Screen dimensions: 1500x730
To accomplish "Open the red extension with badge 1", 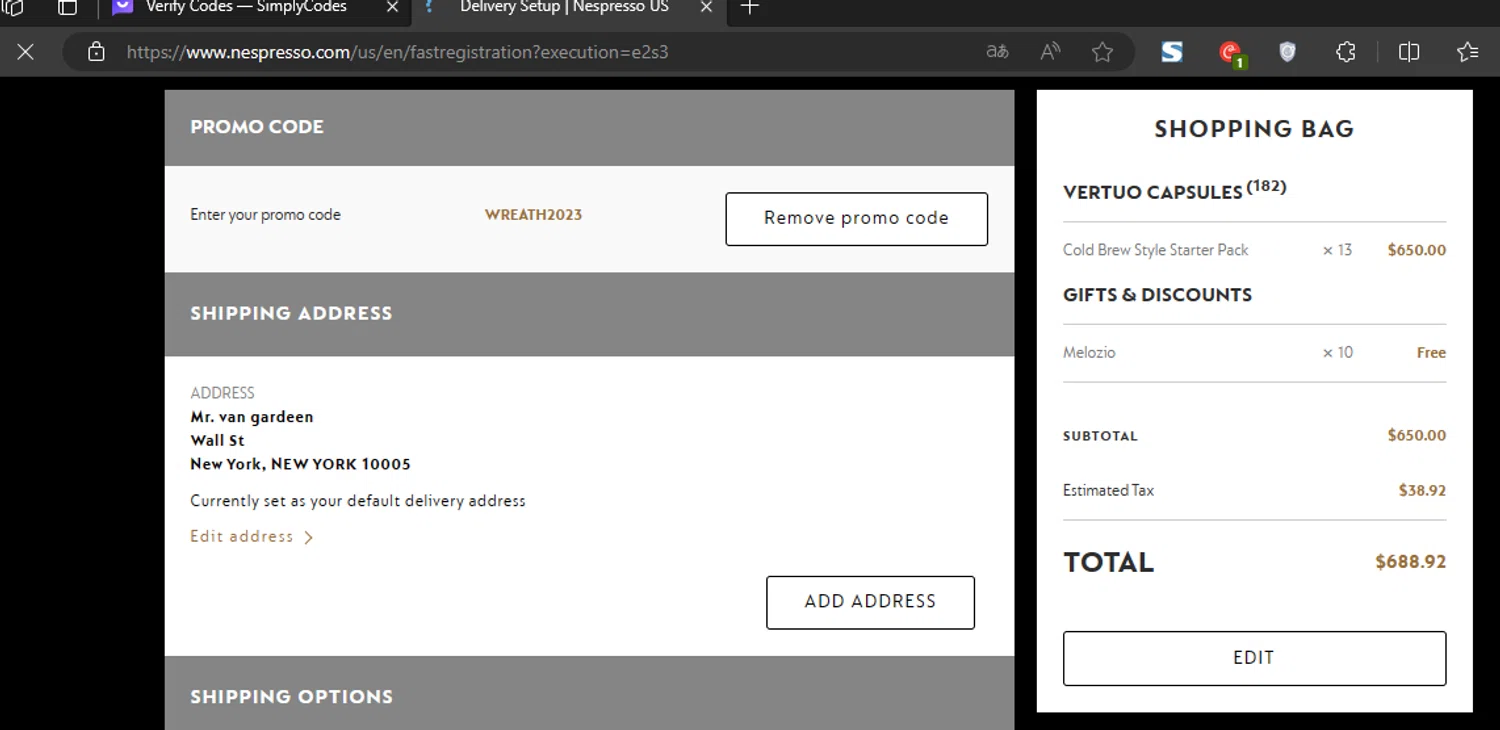I will click(1231, 53).
